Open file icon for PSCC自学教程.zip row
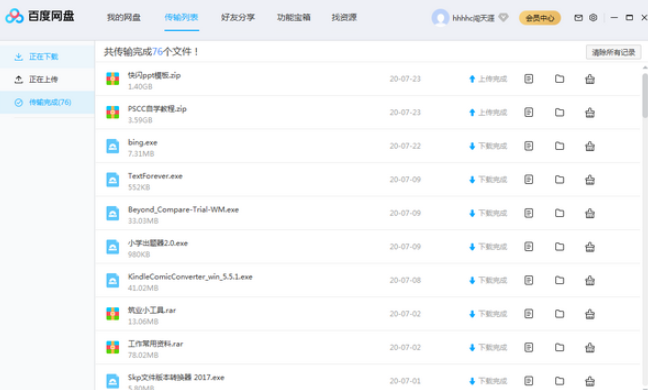 (x=529, y=112)
